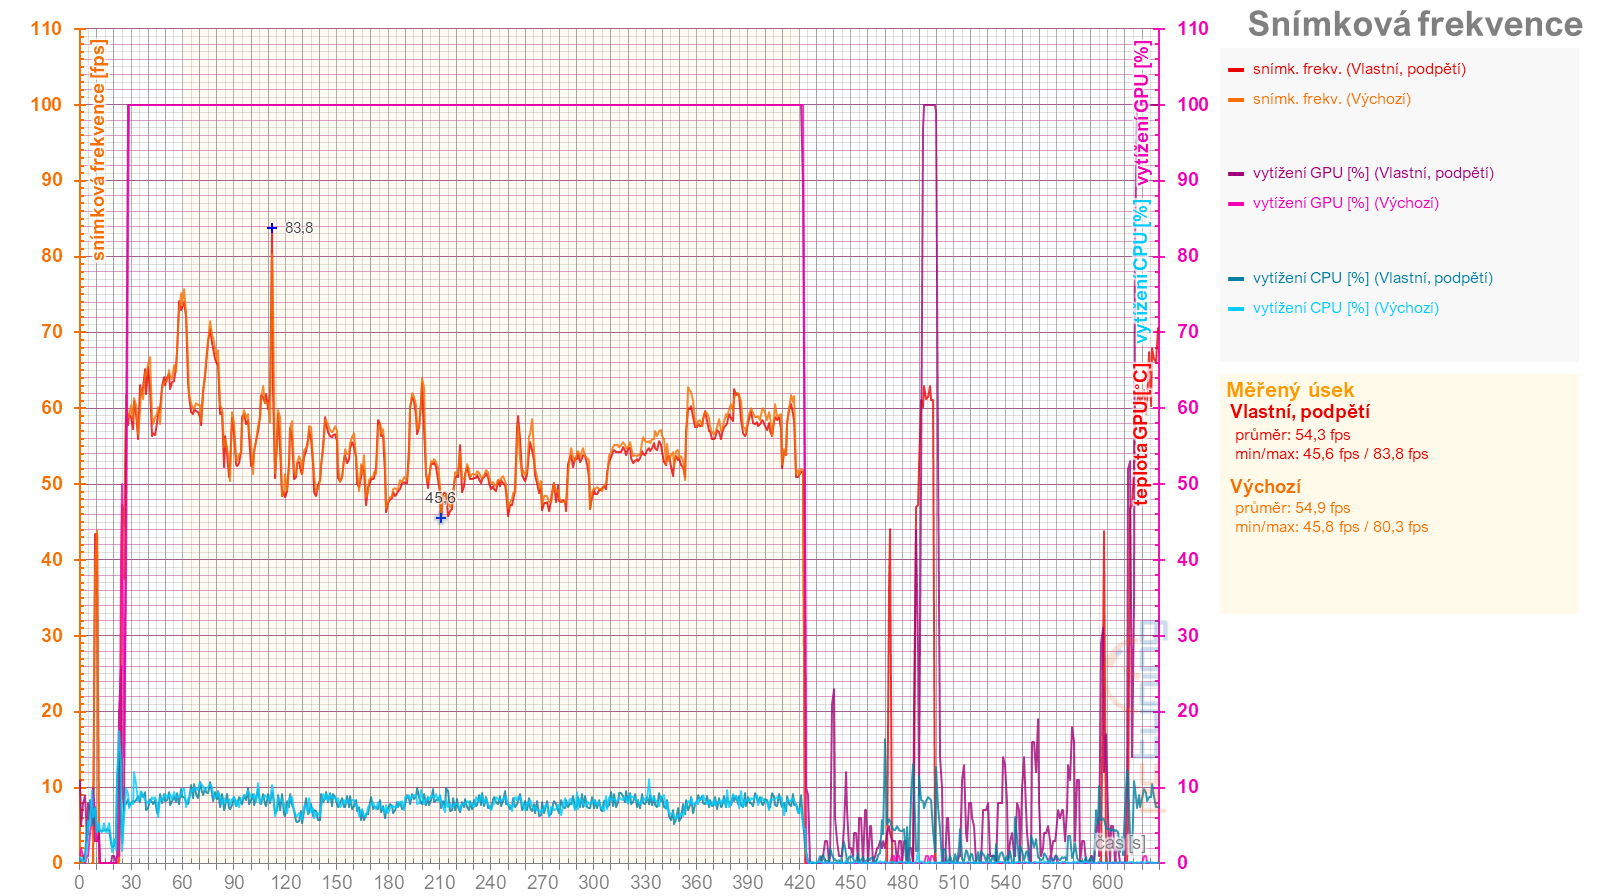Click orange swatch of snímk. frekv. Výchozí legend
This screenshot has height=896, width=1599.
[1236, 100]
